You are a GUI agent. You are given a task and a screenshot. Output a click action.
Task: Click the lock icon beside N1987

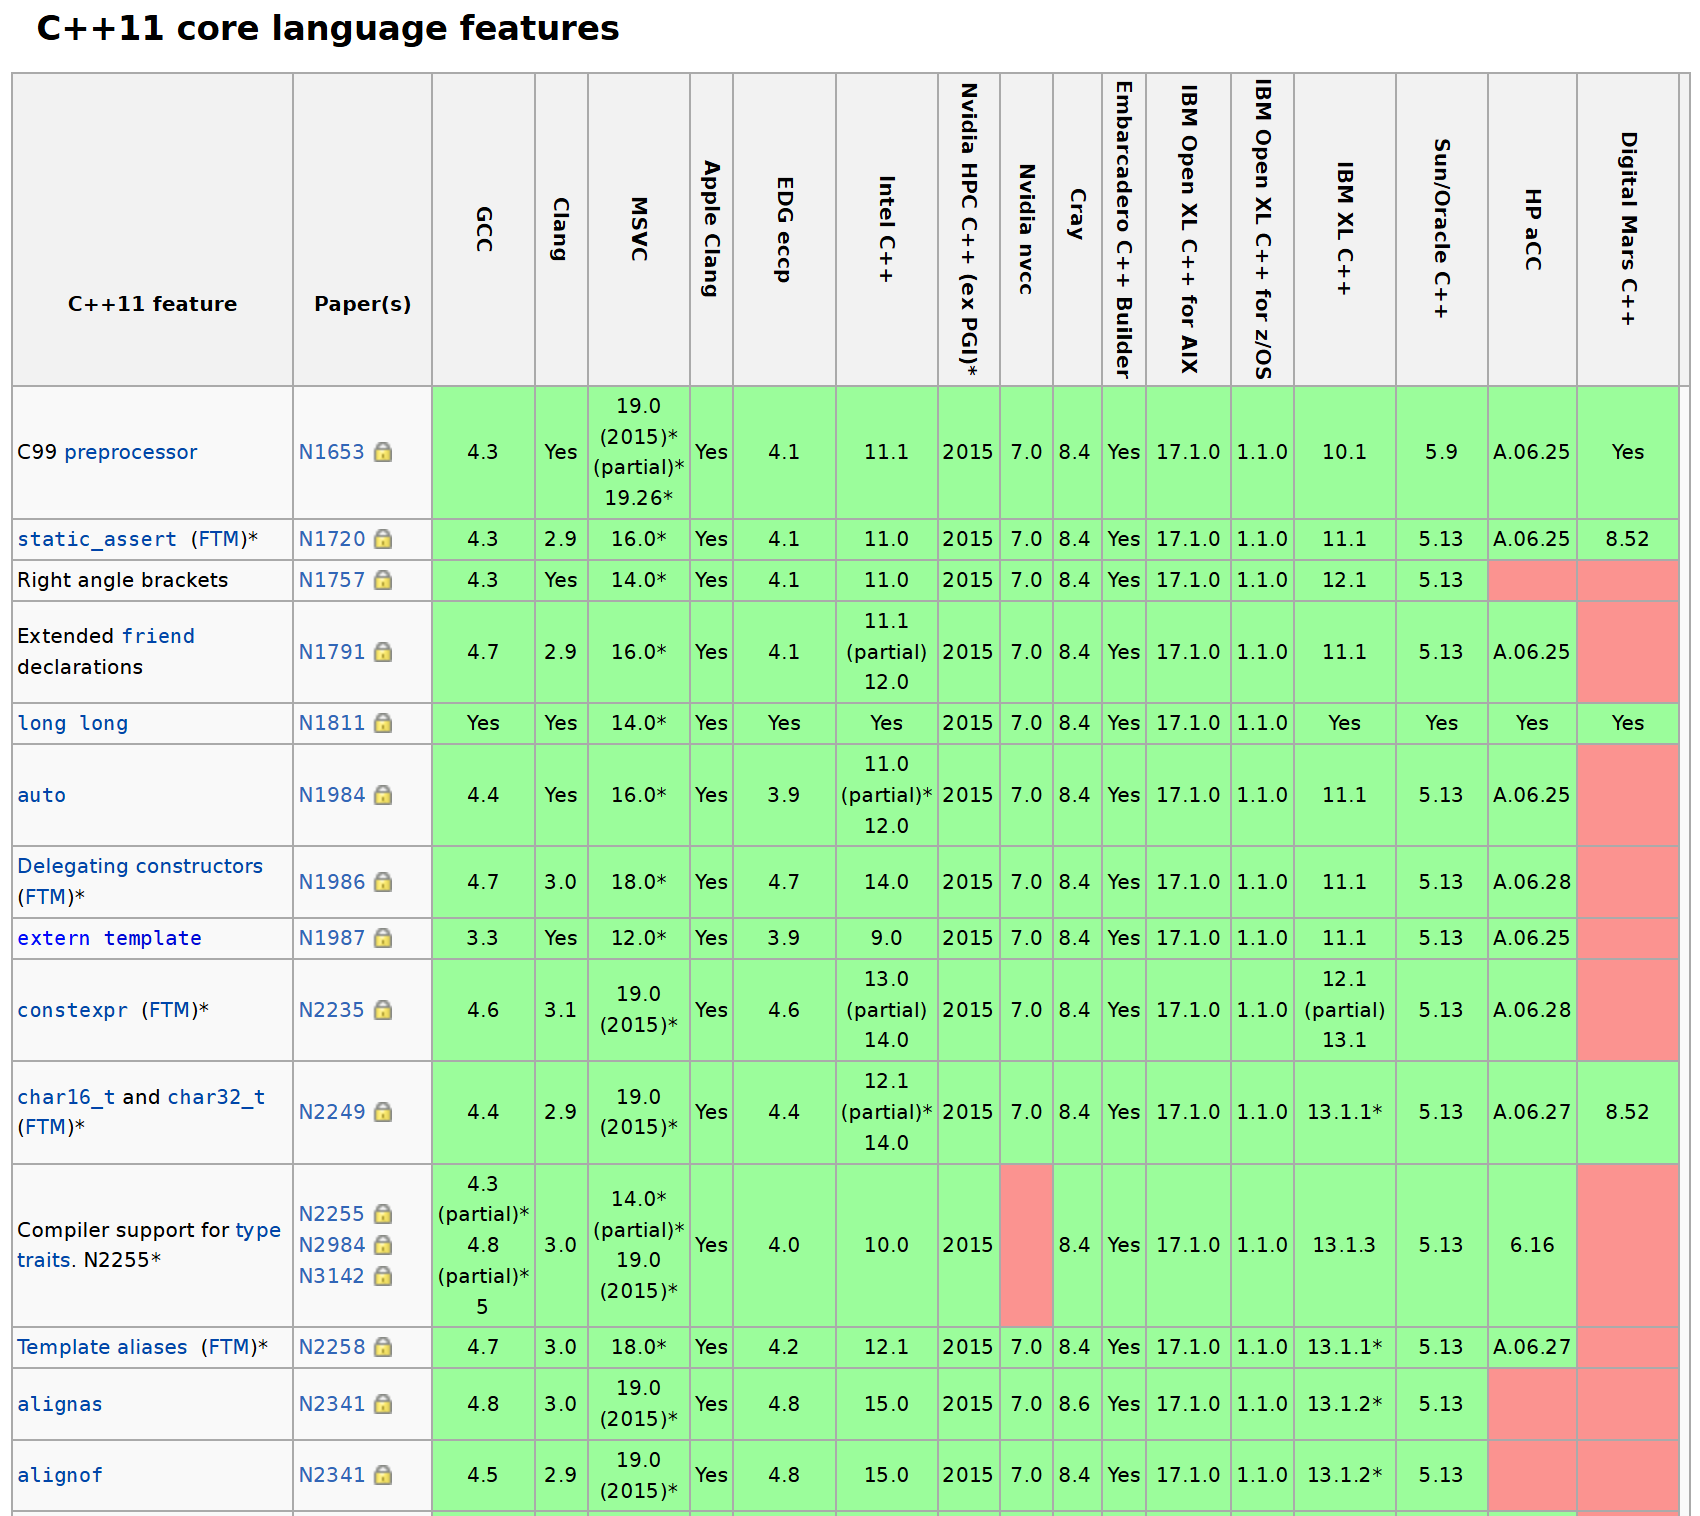pos(383,938)
